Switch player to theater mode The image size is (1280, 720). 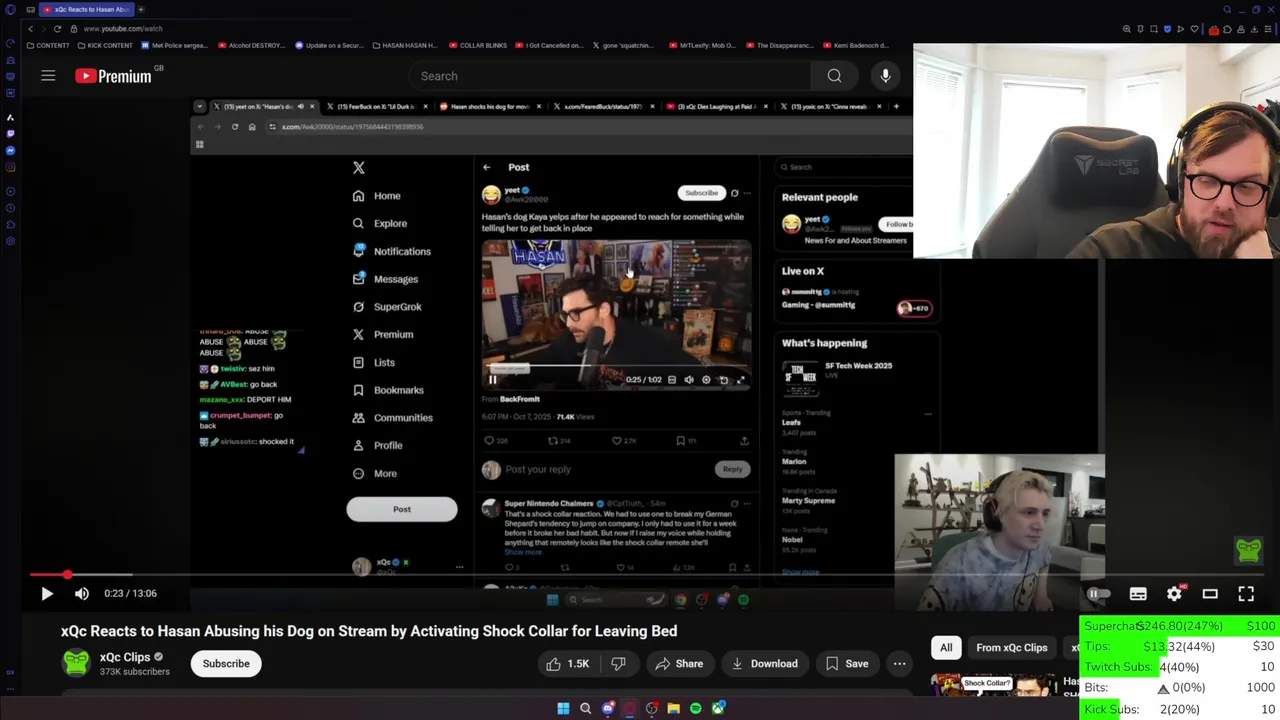point(1210,594)
